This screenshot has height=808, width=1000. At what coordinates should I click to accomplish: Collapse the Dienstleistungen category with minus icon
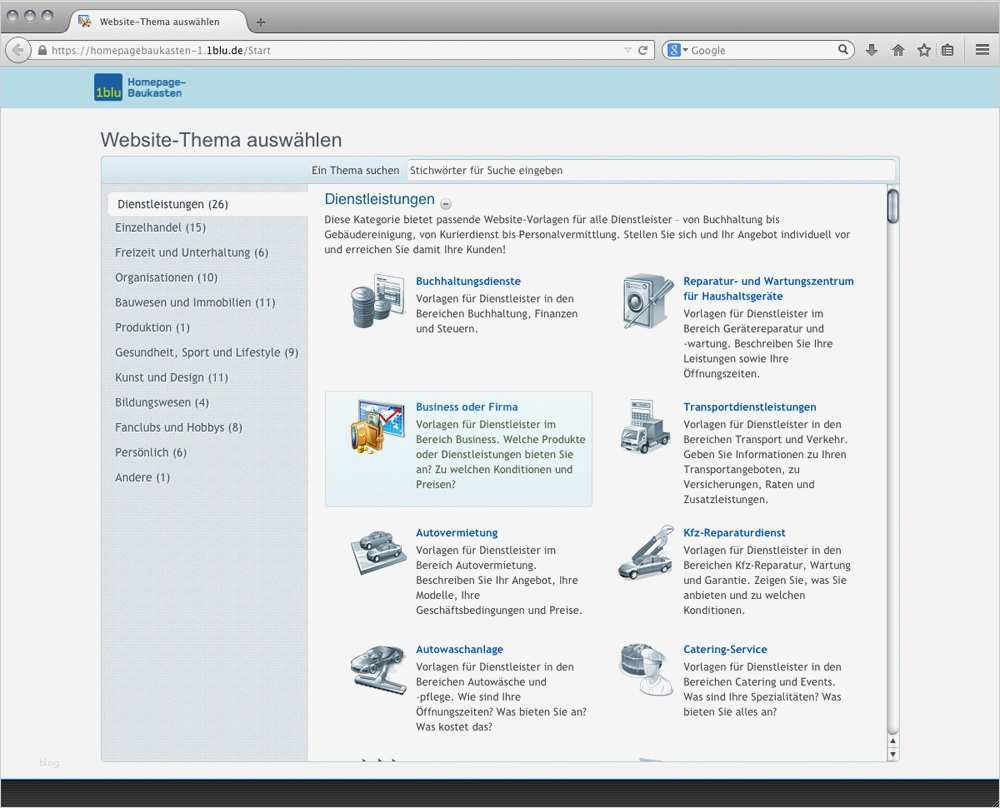click(x=446, y=204)
